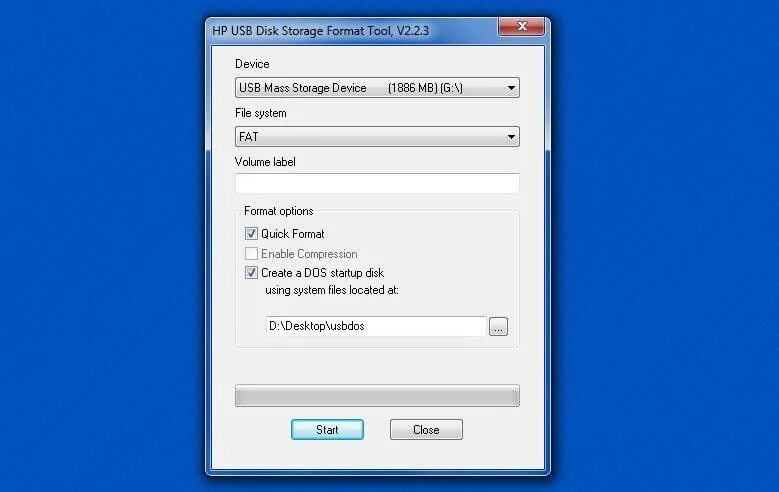779x492 pixels.
Task: Toggle Create a DOS startup disk checkbox
Action: 251,272
